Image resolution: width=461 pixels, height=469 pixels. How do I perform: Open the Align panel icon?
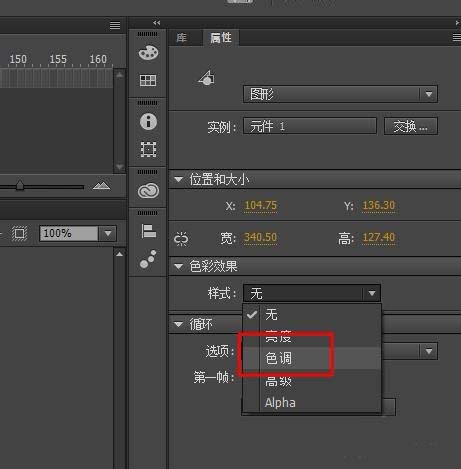[x=148, y=231]
